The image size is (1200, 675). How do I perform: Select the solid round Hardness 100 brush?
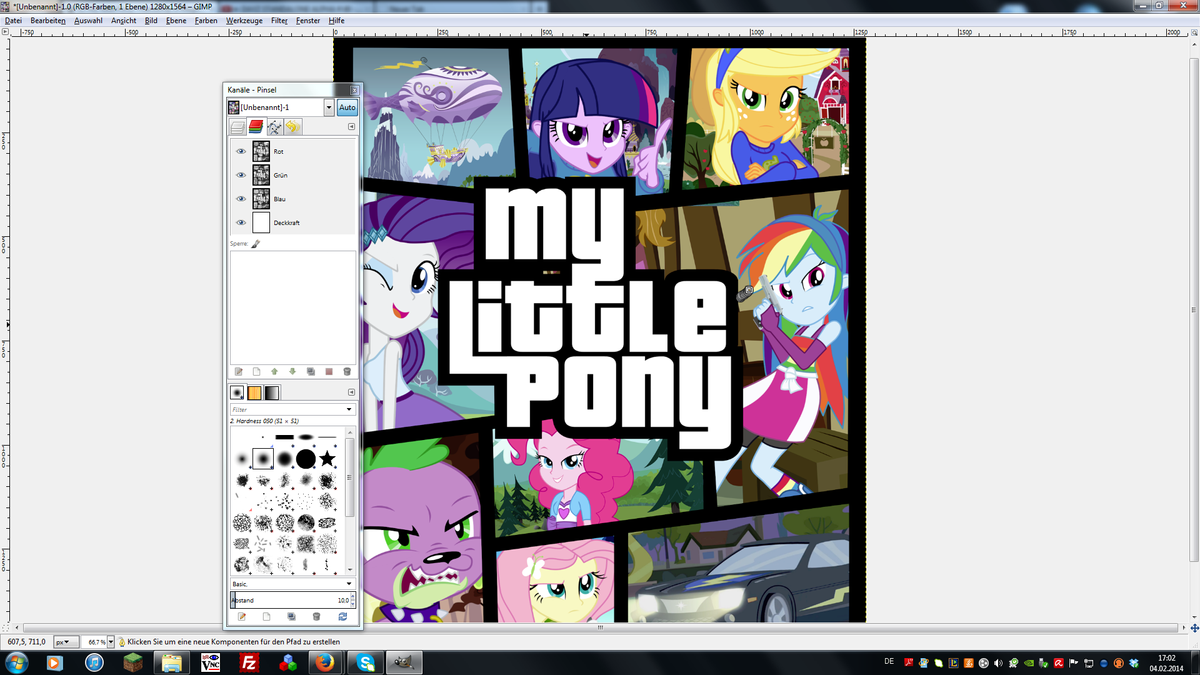pos(306,459)
